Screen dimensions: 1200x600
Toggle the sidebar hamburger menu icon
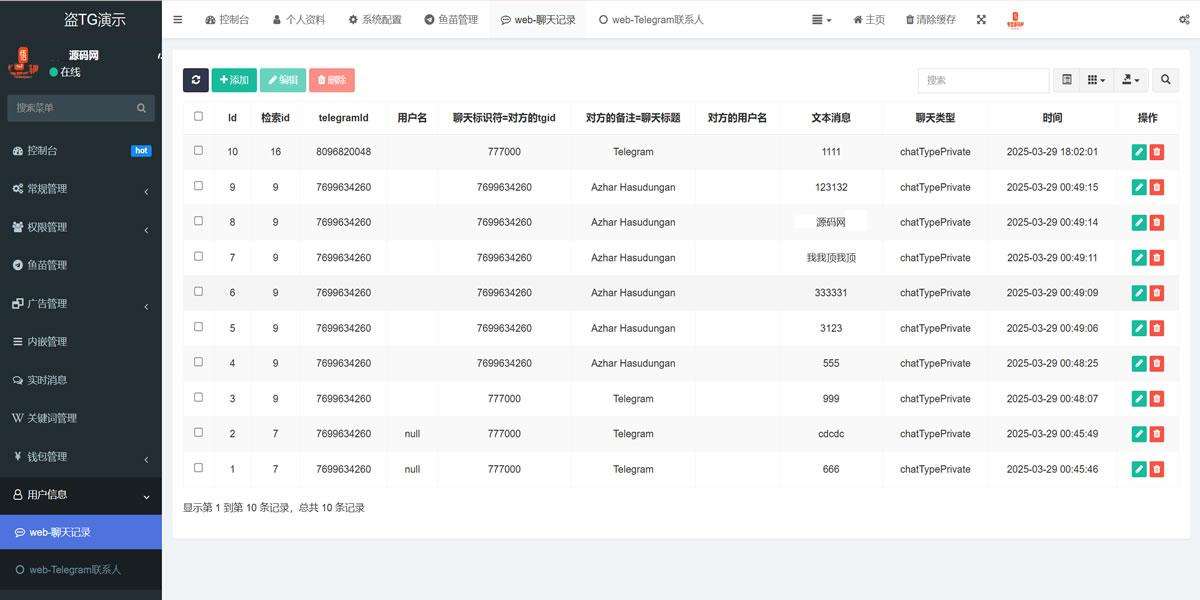coord(178,20)
